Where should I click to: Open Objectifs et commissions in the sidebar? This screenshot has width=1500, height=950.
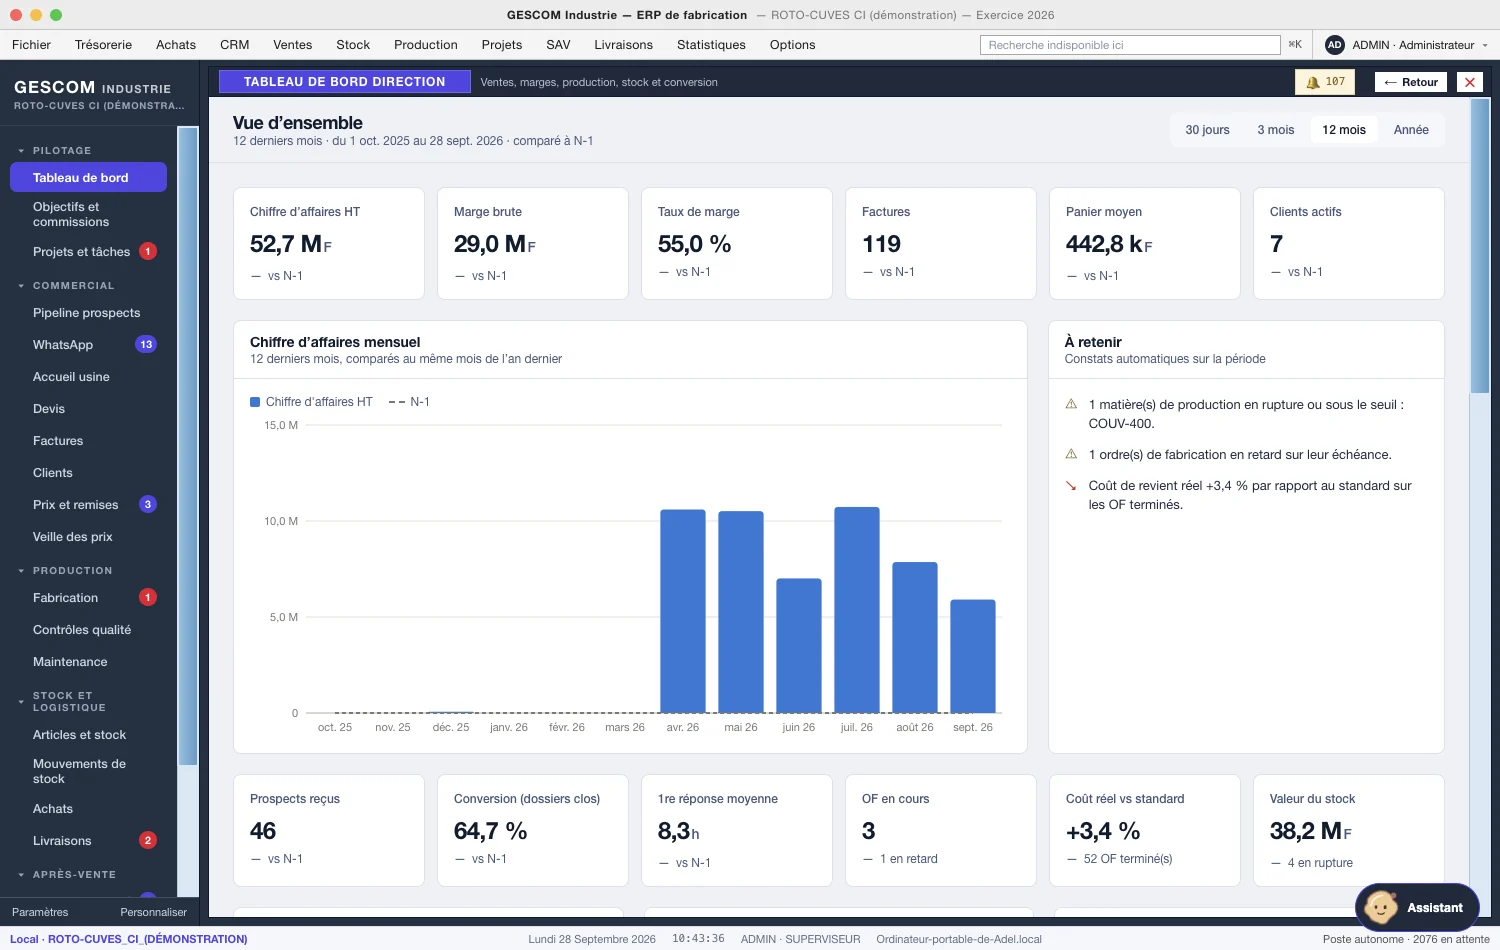point(87,214)
